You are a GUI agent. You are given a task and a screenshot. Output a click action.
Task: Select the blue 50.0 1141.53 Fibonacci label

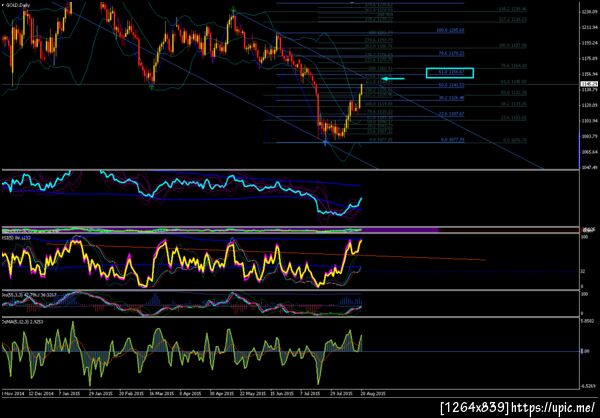click(x=452, y=85)
